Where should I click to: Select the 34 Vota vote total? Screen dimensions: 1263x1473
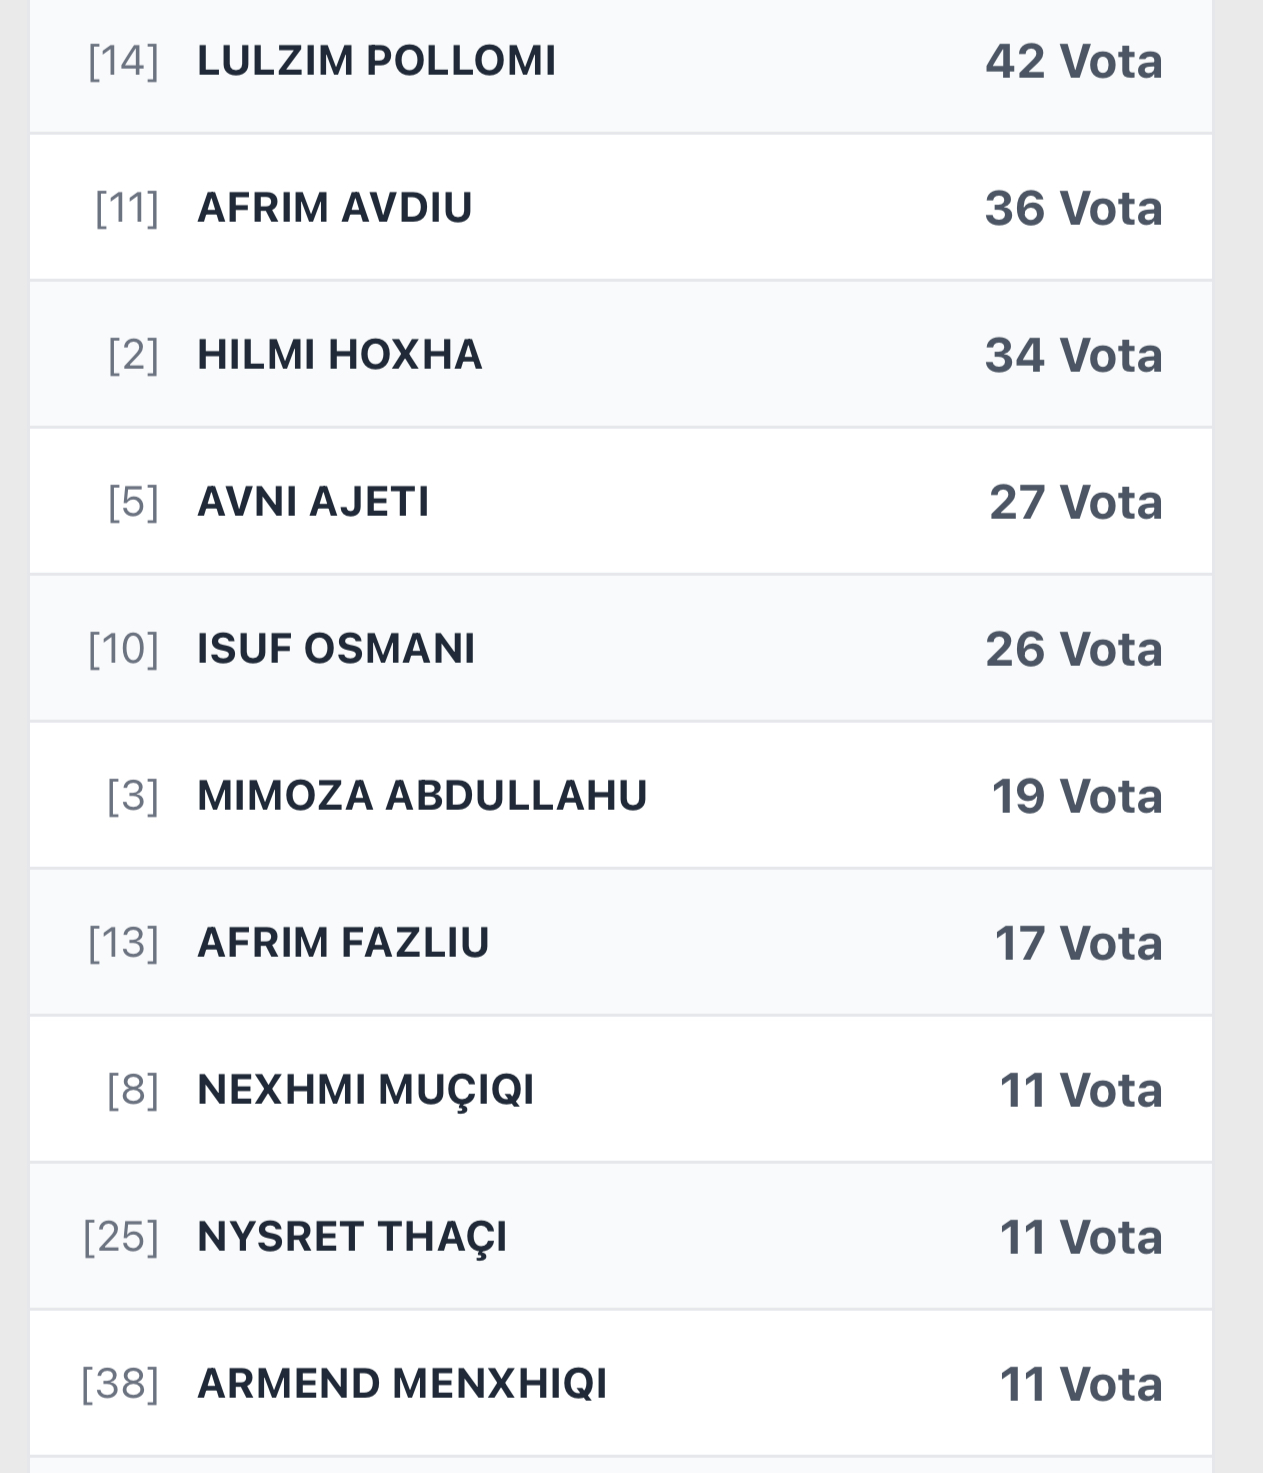(1073, 355)
